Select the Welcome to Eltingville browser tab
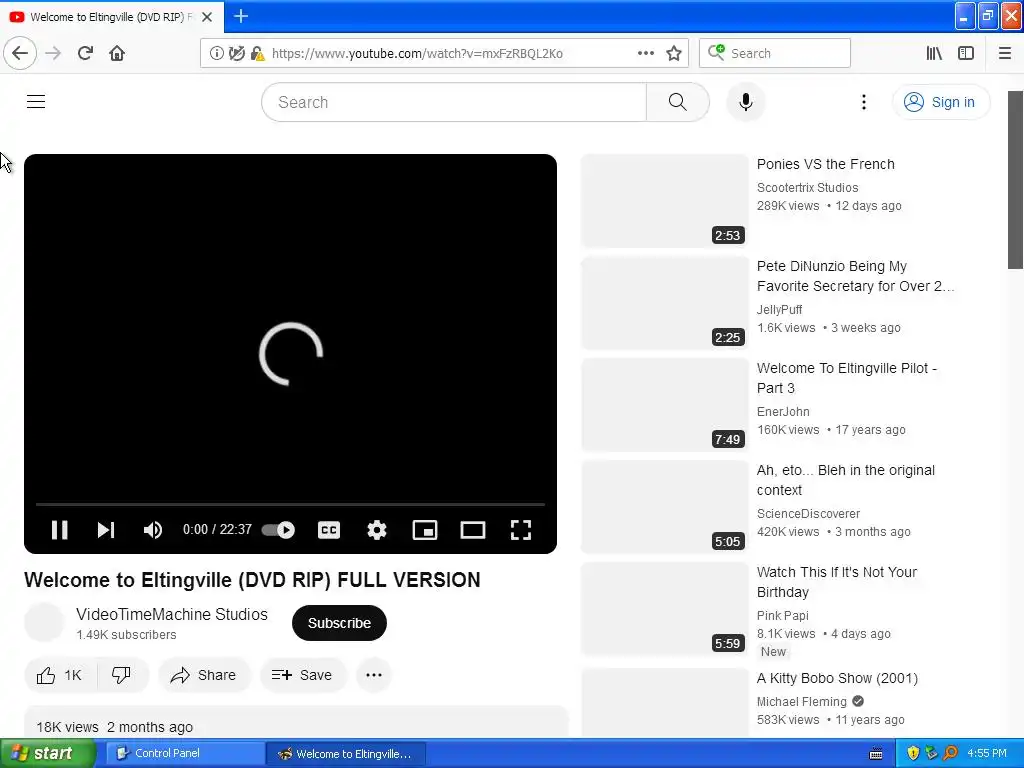This screenshot has height=768, width=1024. pos(112,17)
